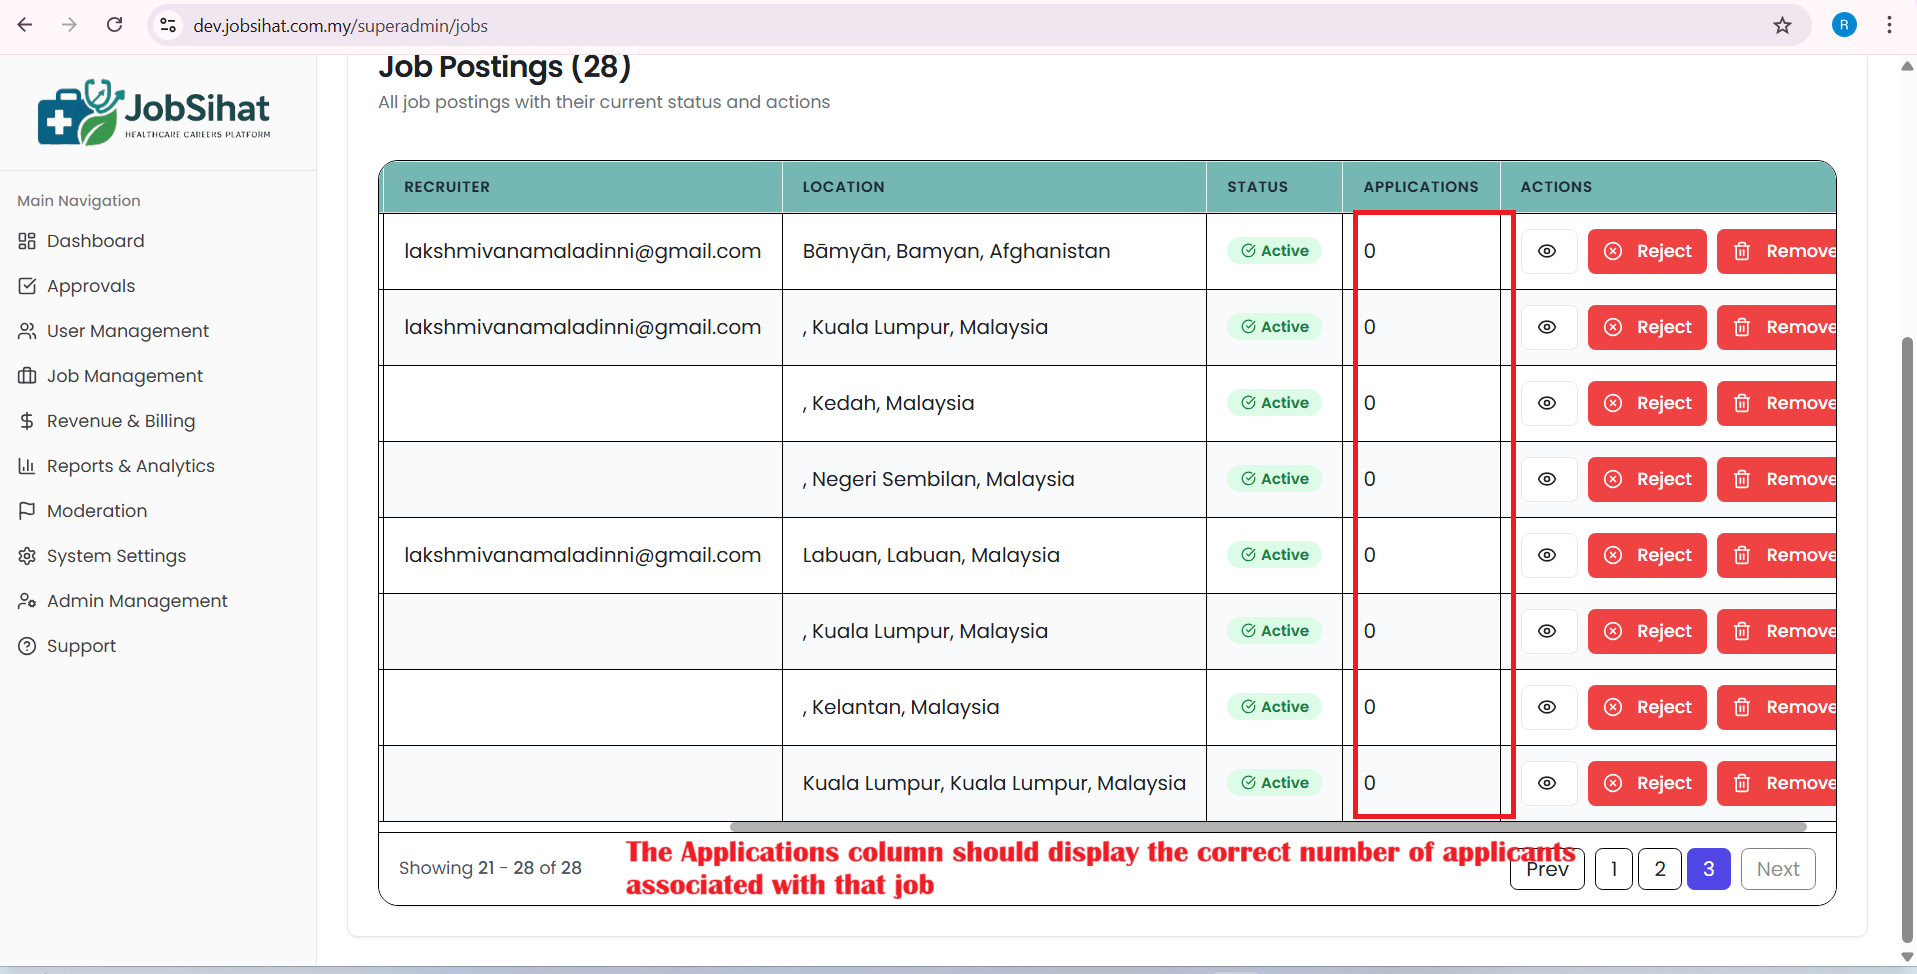This screenshot has width=1917, height=974.
Task: Open the Approvals section
Action: pyautogui.click(x=90, y=286)
